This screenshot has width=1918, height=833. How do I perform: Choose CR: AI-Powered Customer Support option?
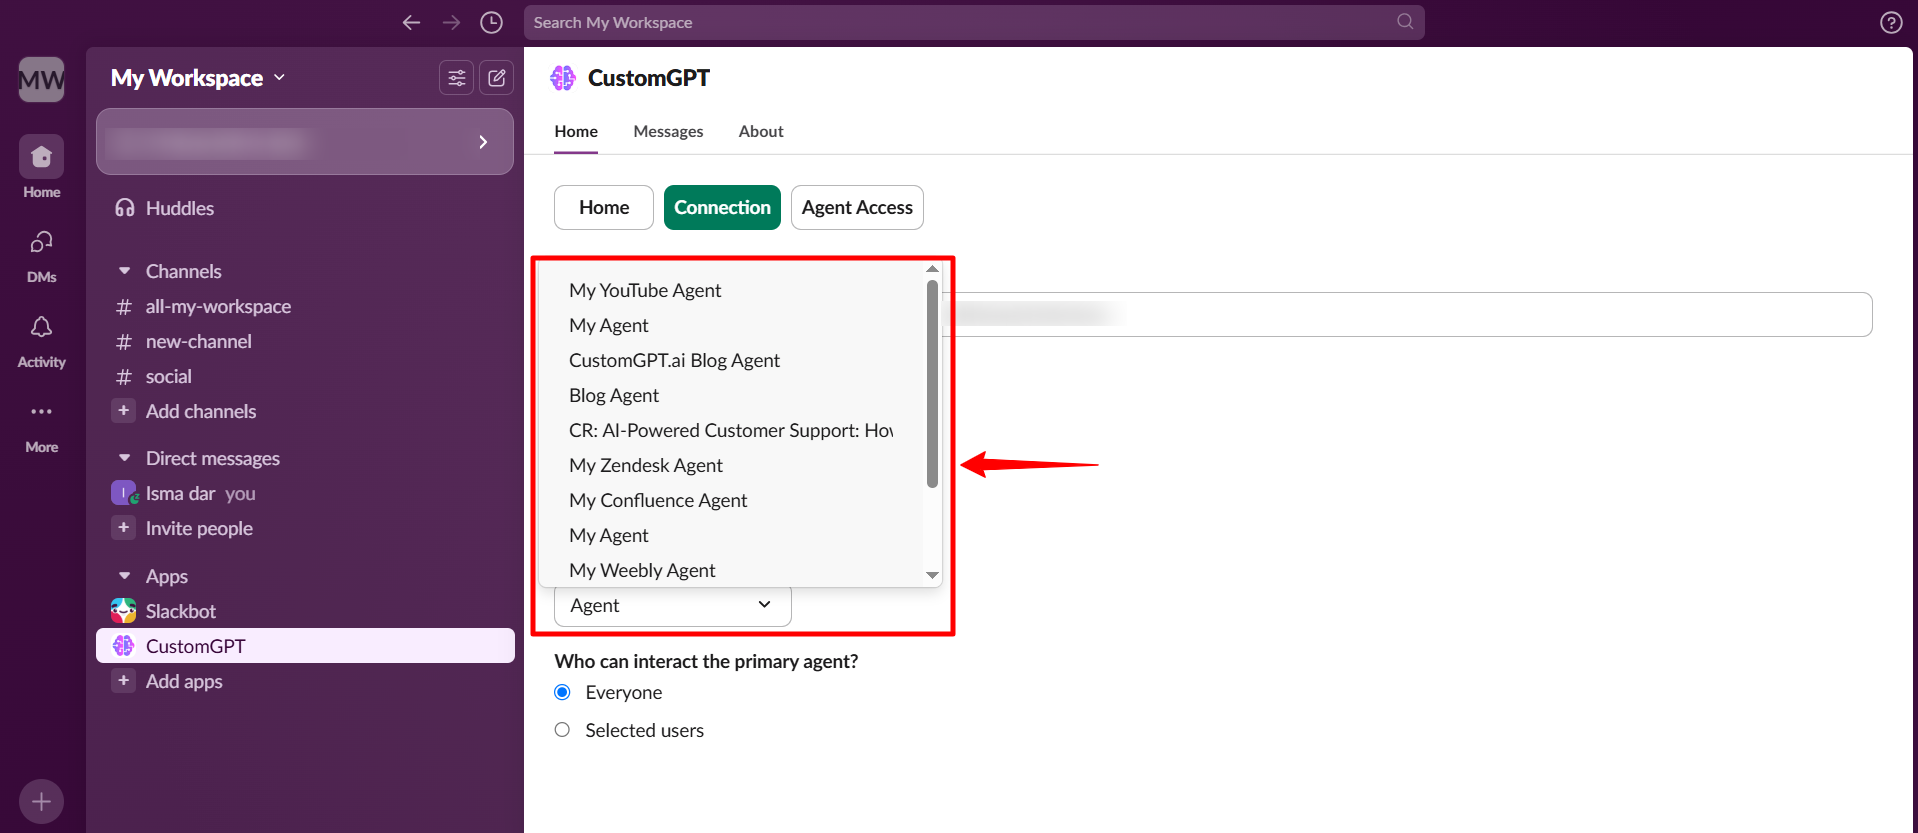[731, 430]
